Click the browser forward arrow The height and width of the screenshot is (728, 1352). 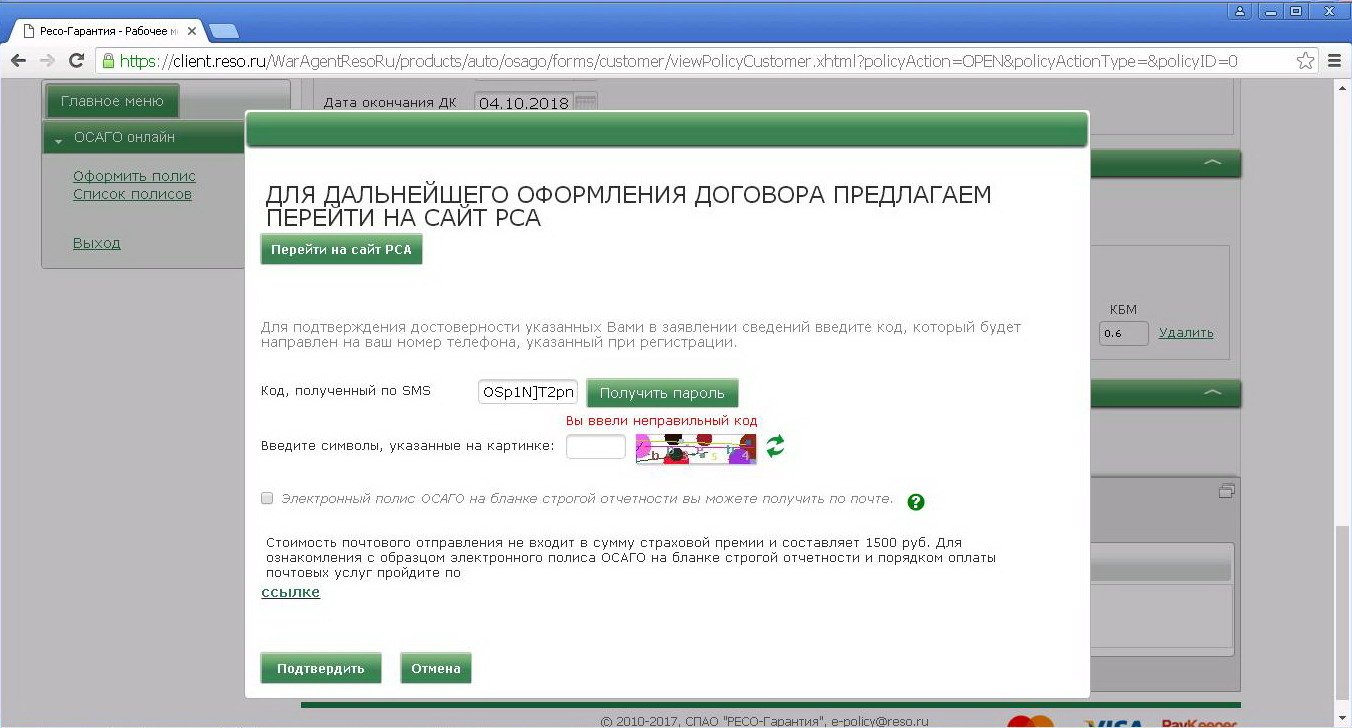click(x=47, y=61)
